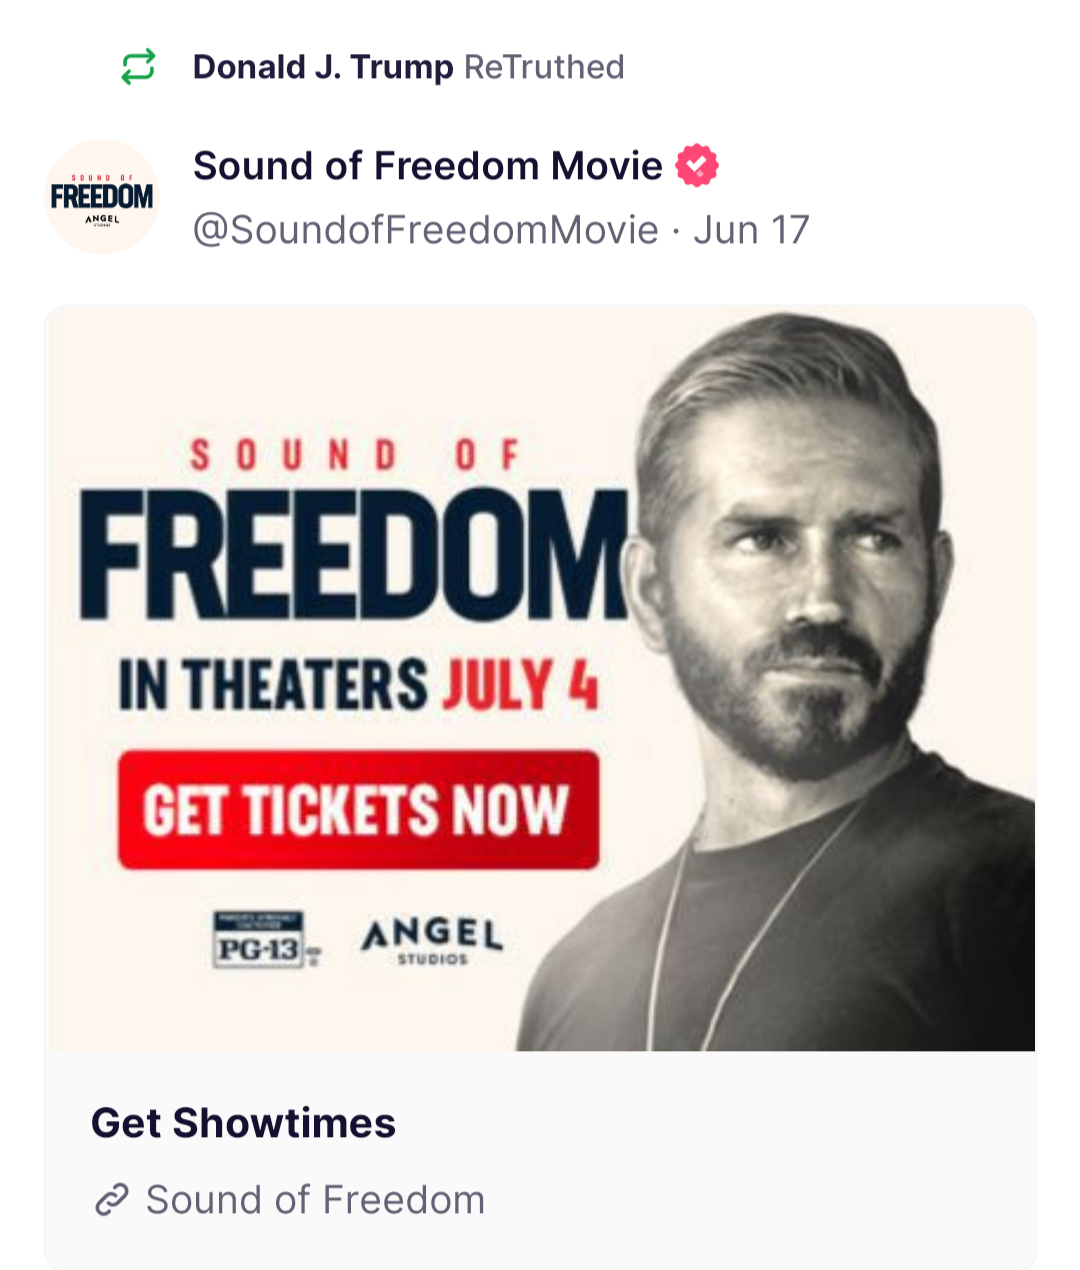Open the Jun 17 post timestamp
This screenshot has height=1270, width=1080.
pyautogui.click(x=751, y=230)
